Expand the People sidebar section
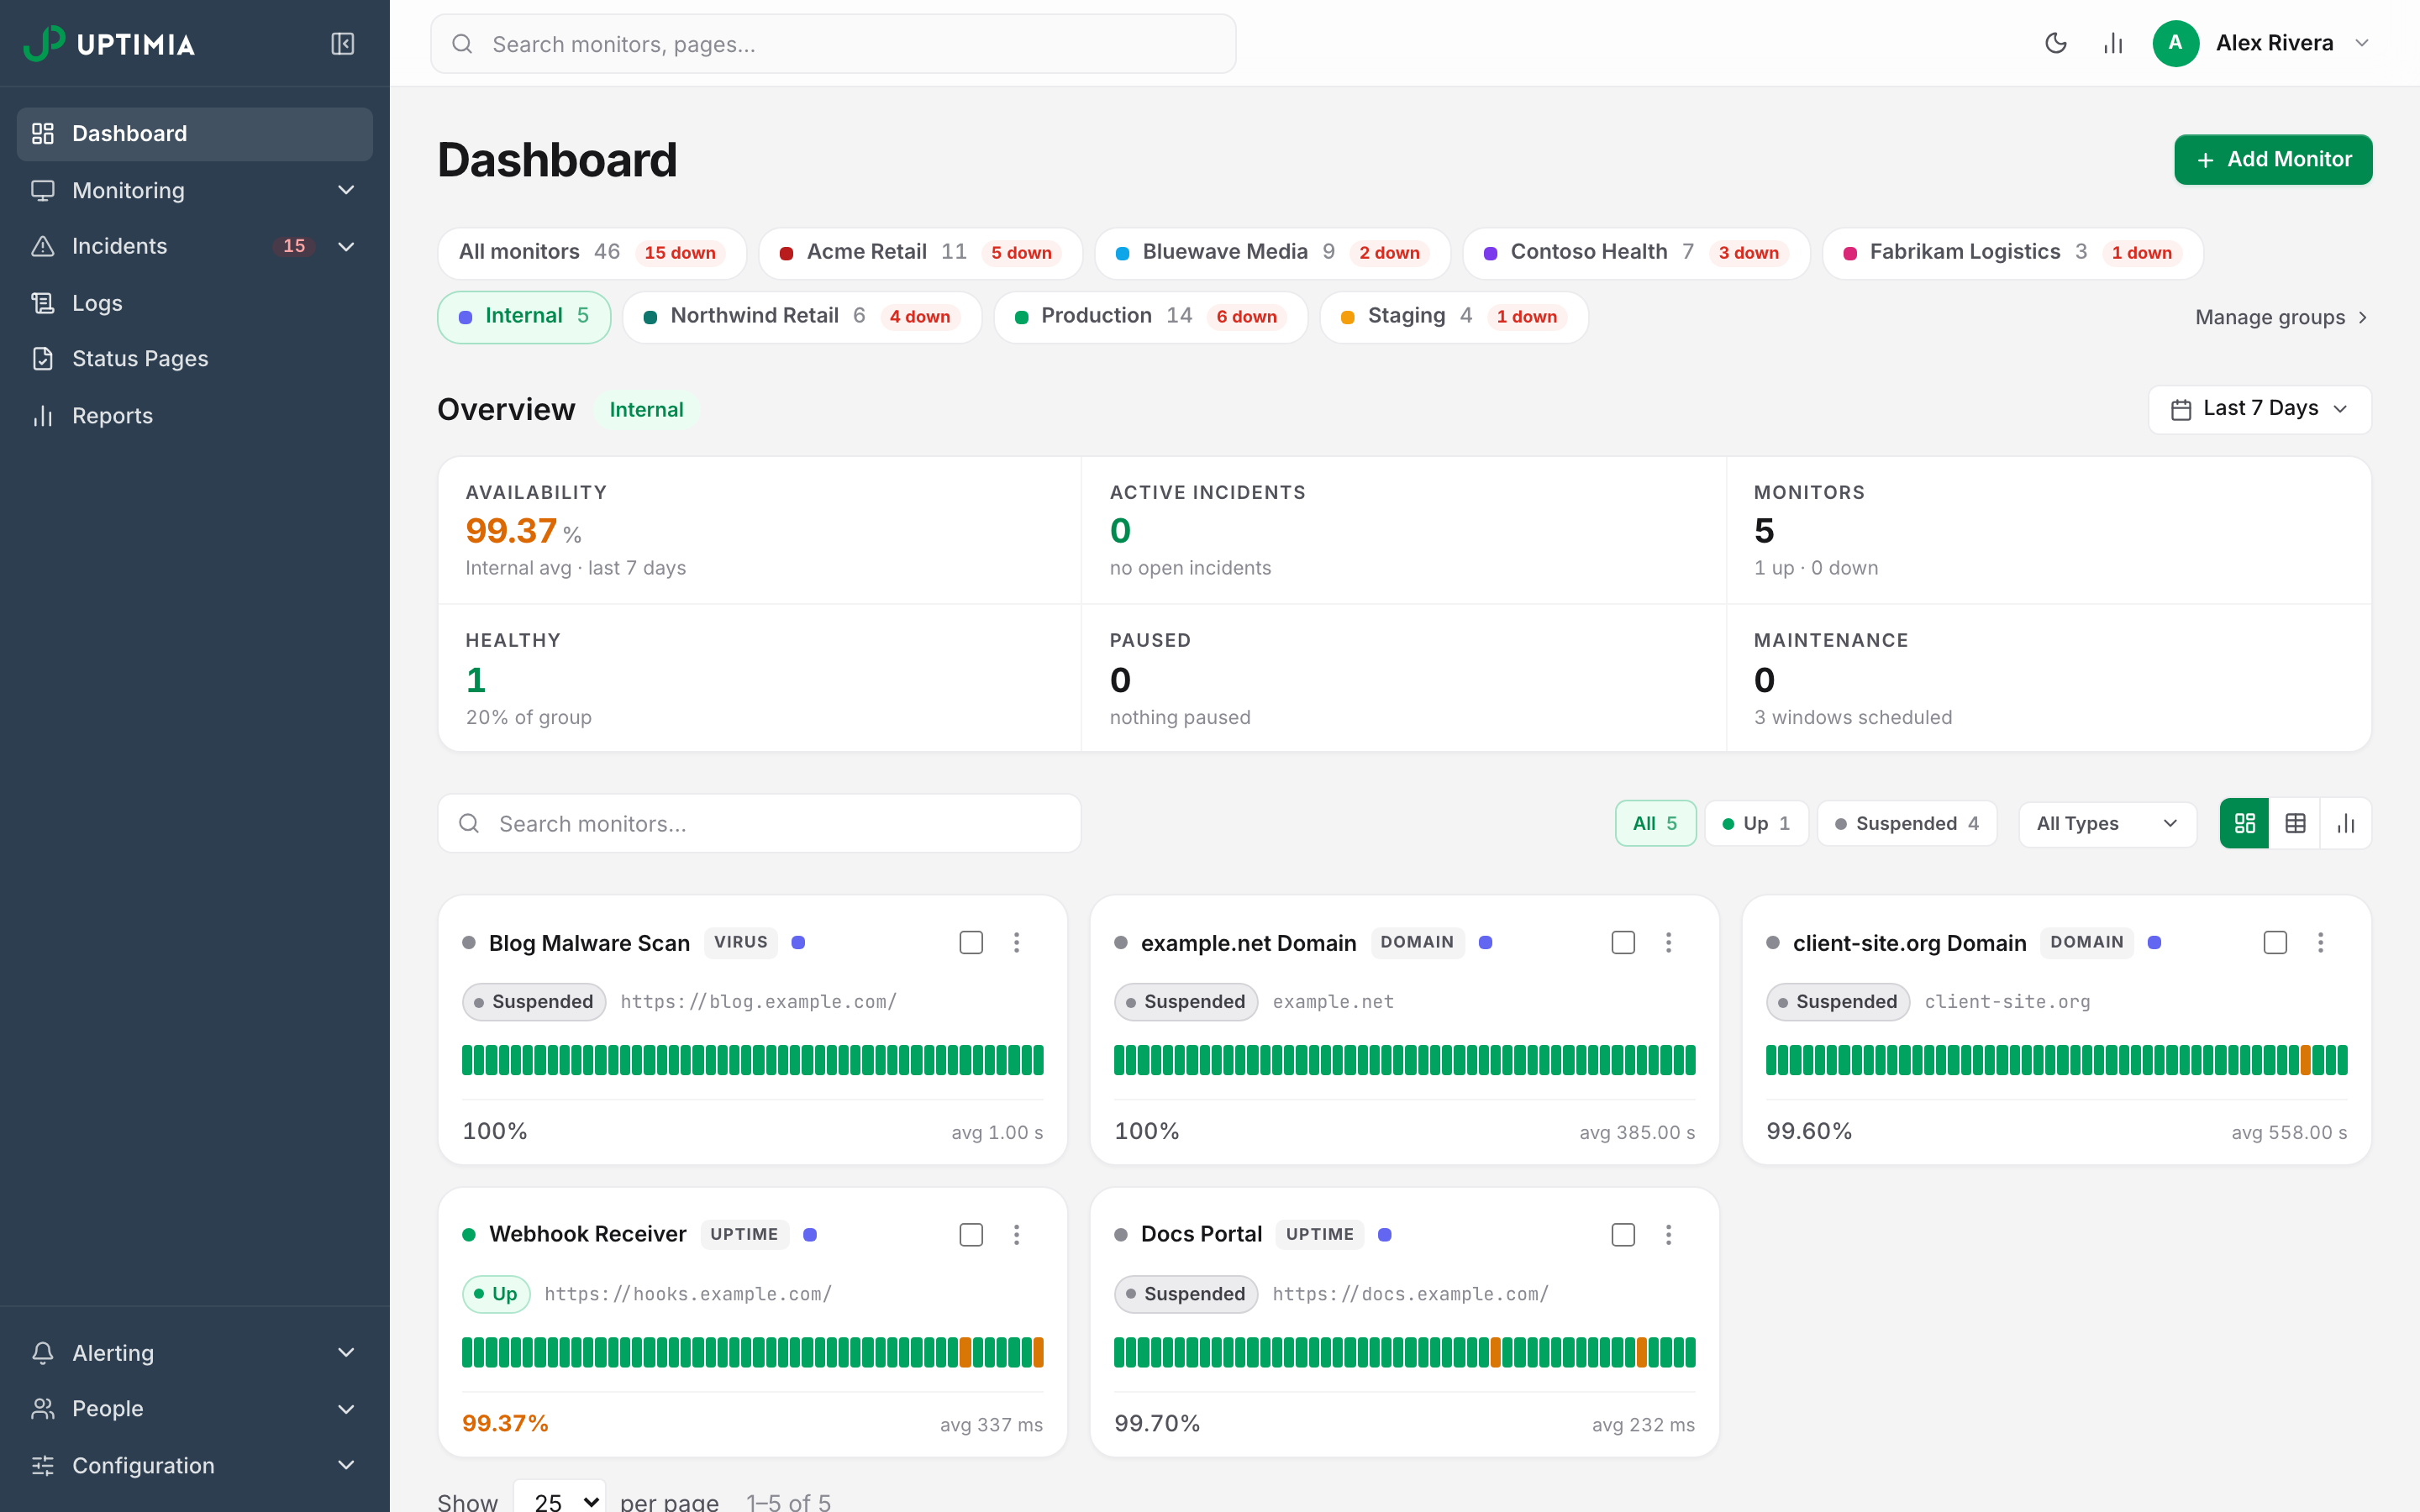The image size is (2420, 1512). tap(195, 1408)
